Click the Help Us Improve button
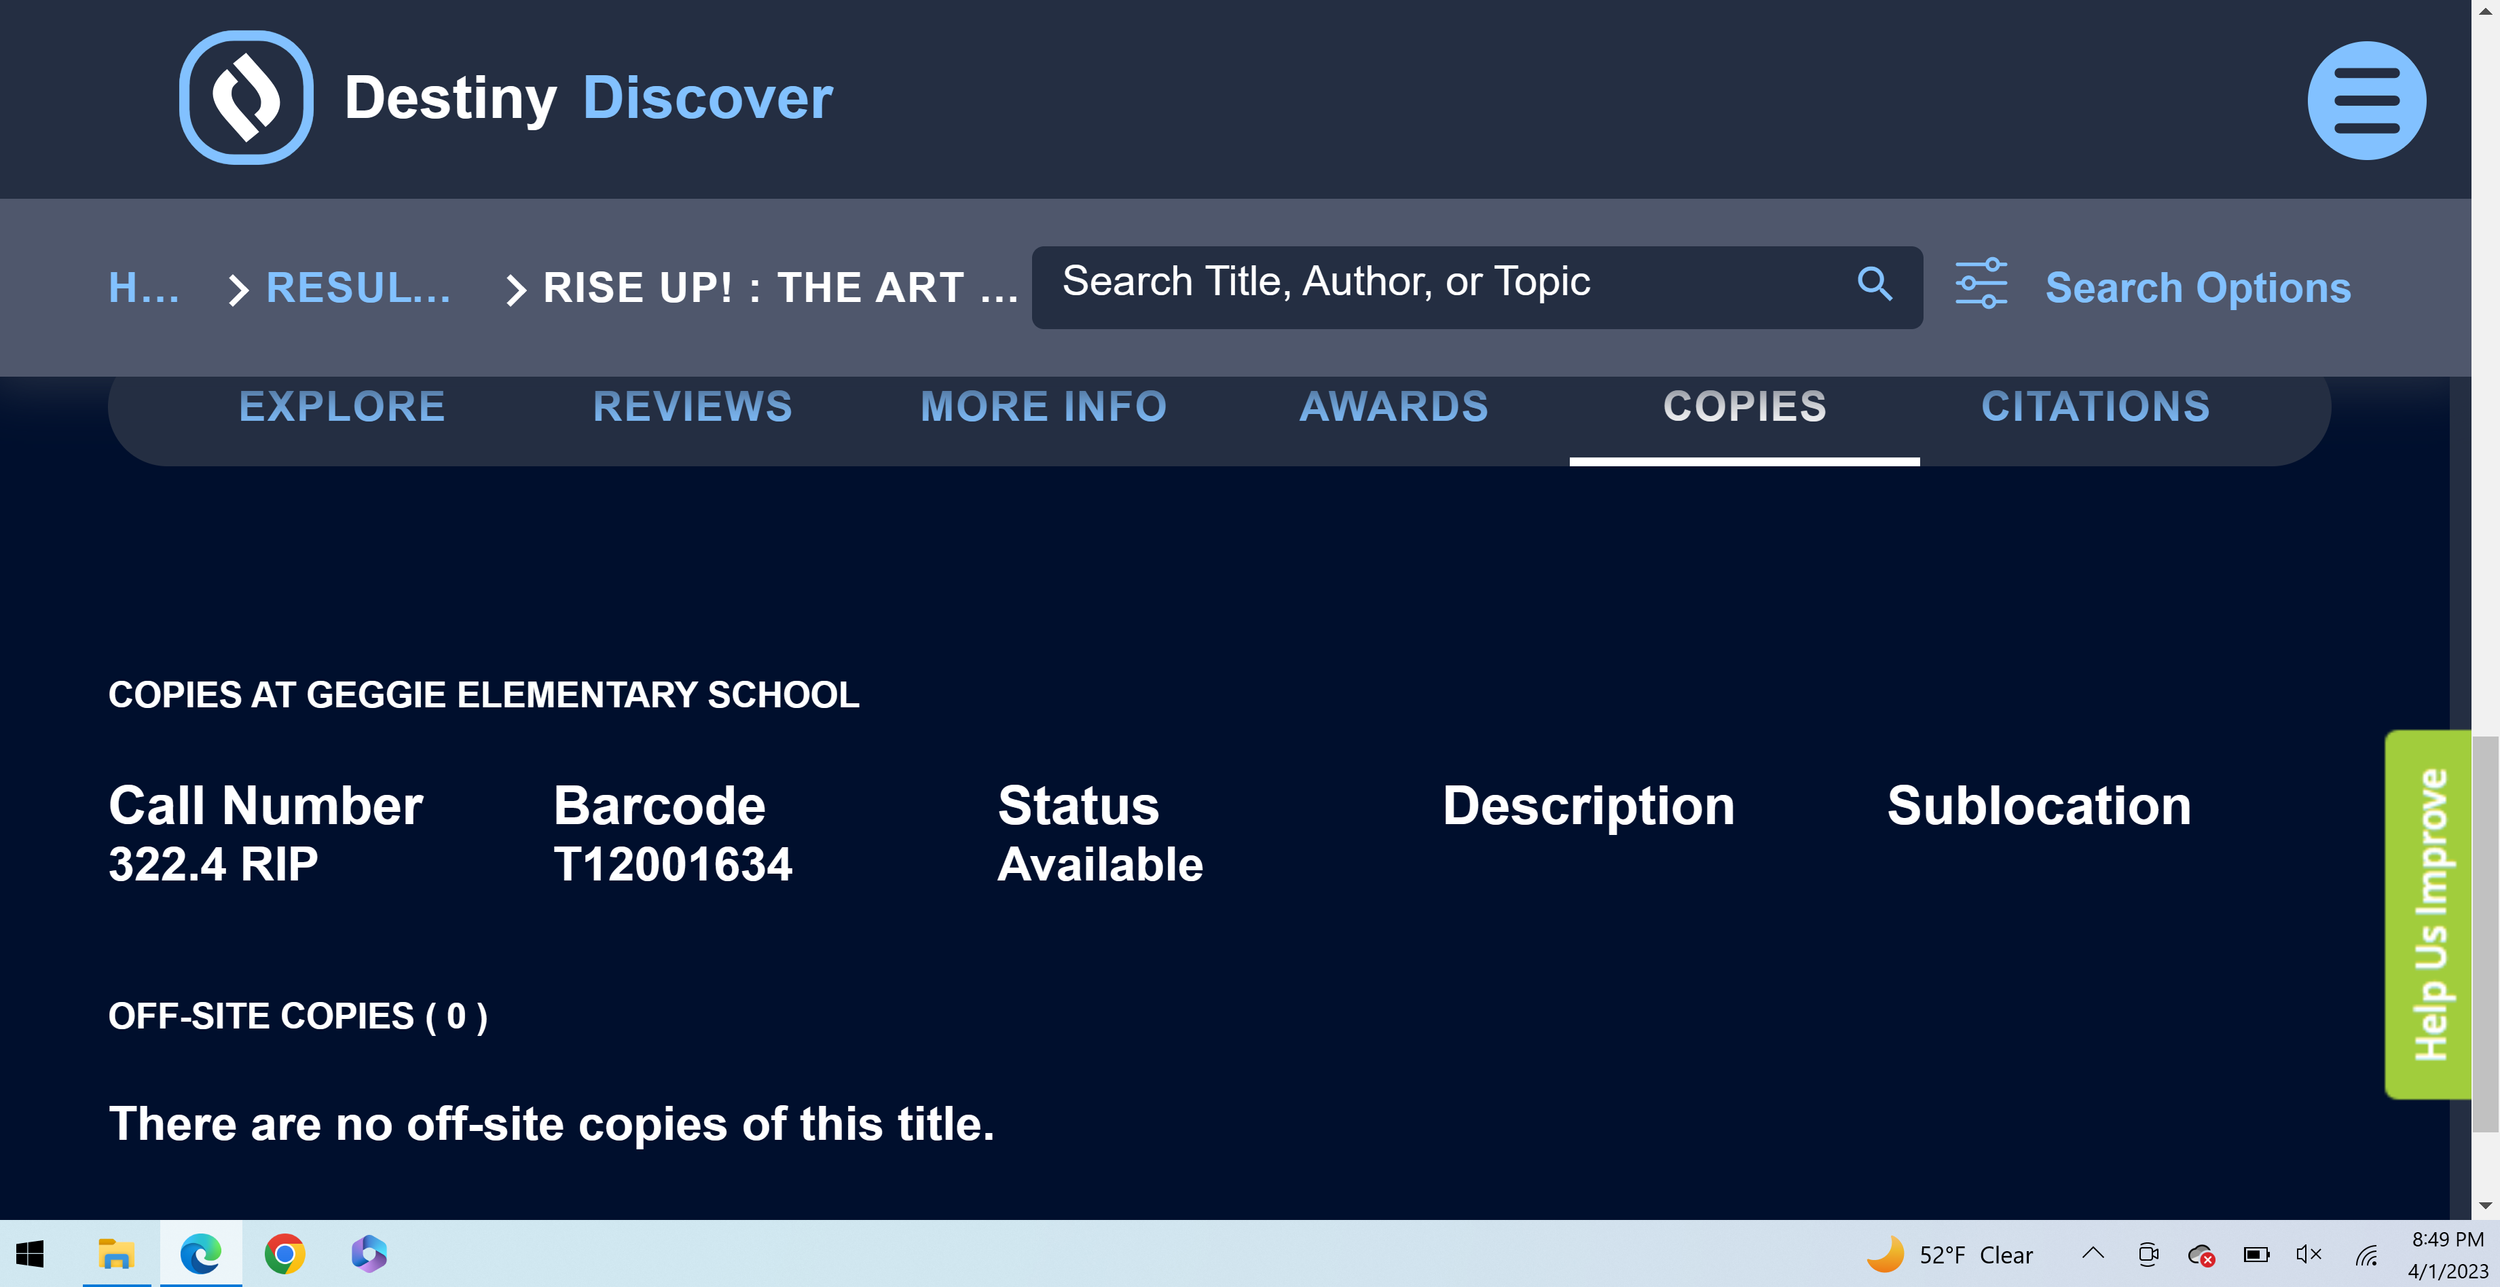Screen dimensions: 2500x1287 coord(2430,914)
